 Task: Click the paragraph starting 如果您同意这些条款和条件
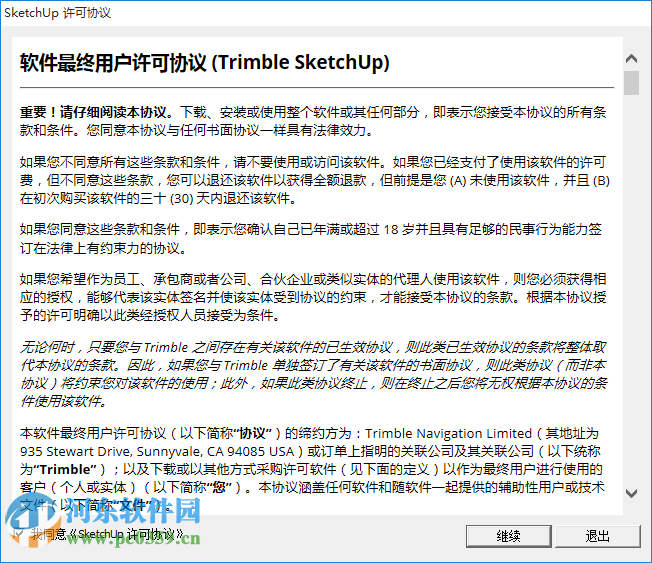click(311, 239)
